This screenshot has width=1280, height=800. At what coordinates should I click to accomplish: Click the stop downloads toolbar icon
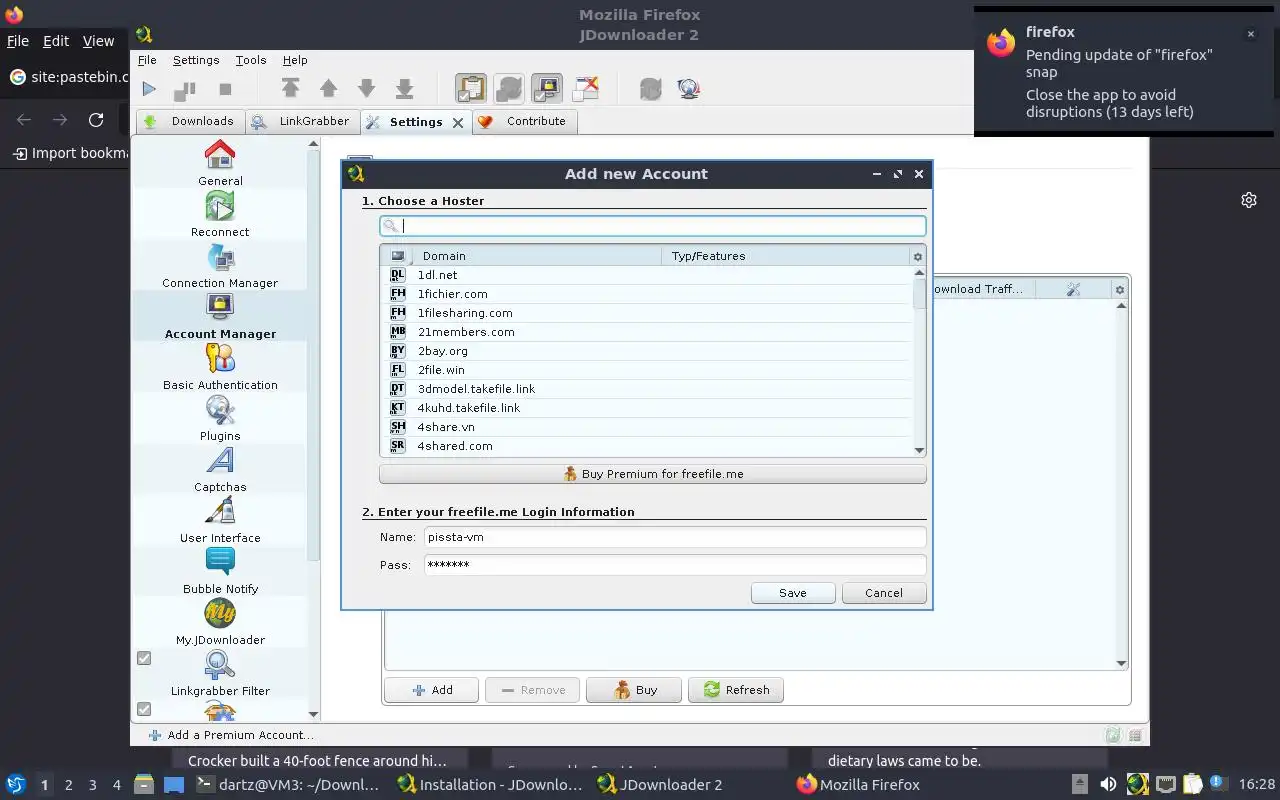click(225, 89)
